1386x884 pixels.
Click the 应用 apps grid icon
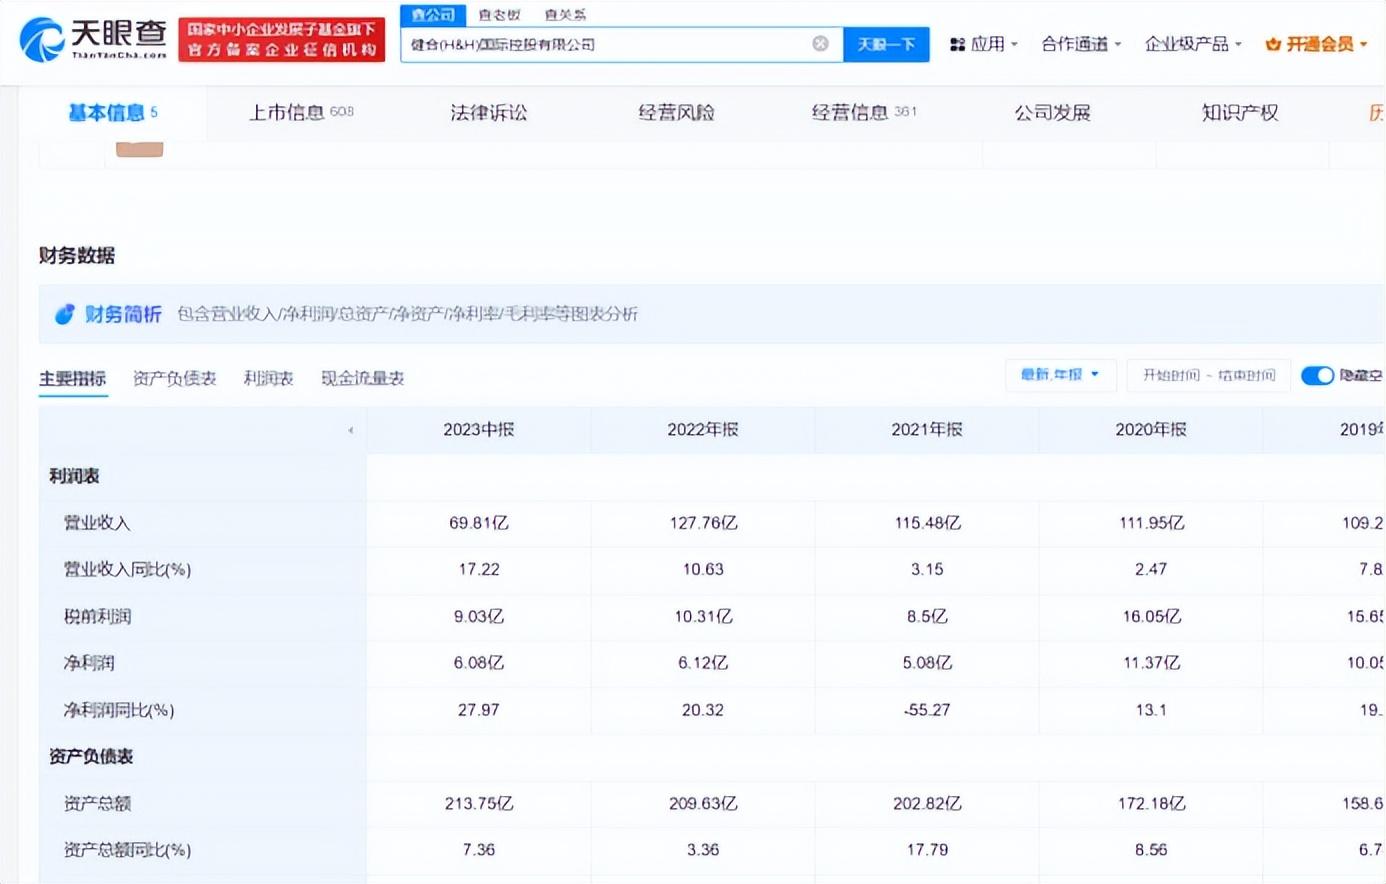click(x=957, y=44)
